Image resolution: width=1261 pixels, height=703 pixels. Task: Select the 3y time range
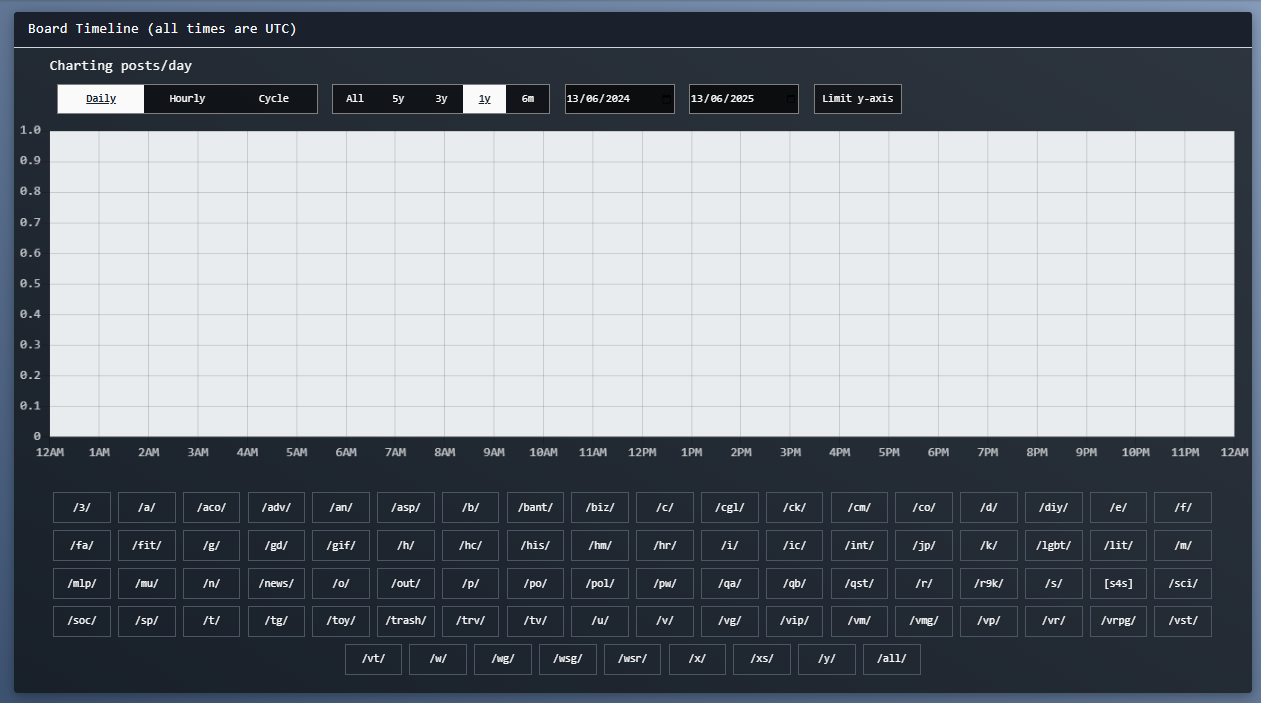pos(441,99)
